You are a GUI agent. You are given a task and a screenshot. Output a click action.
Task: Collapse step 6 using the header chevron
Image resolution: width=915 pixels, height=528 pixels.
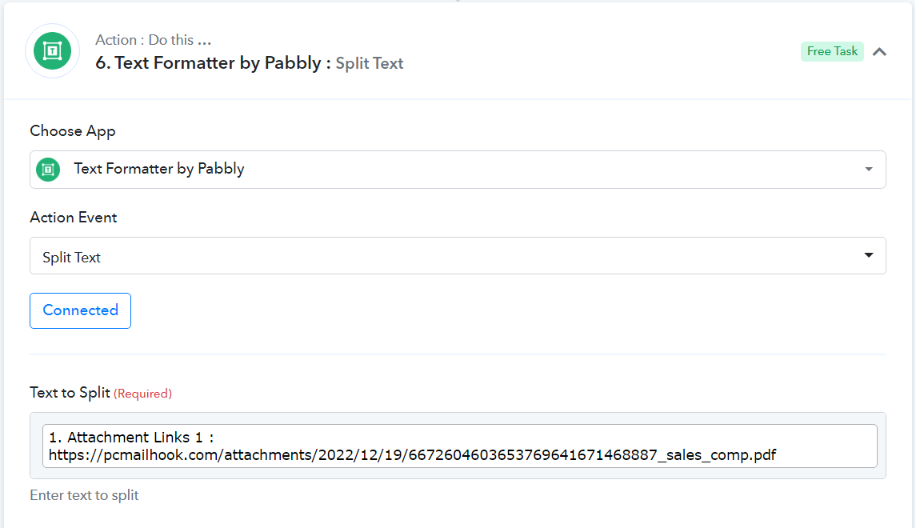[879, 52]
